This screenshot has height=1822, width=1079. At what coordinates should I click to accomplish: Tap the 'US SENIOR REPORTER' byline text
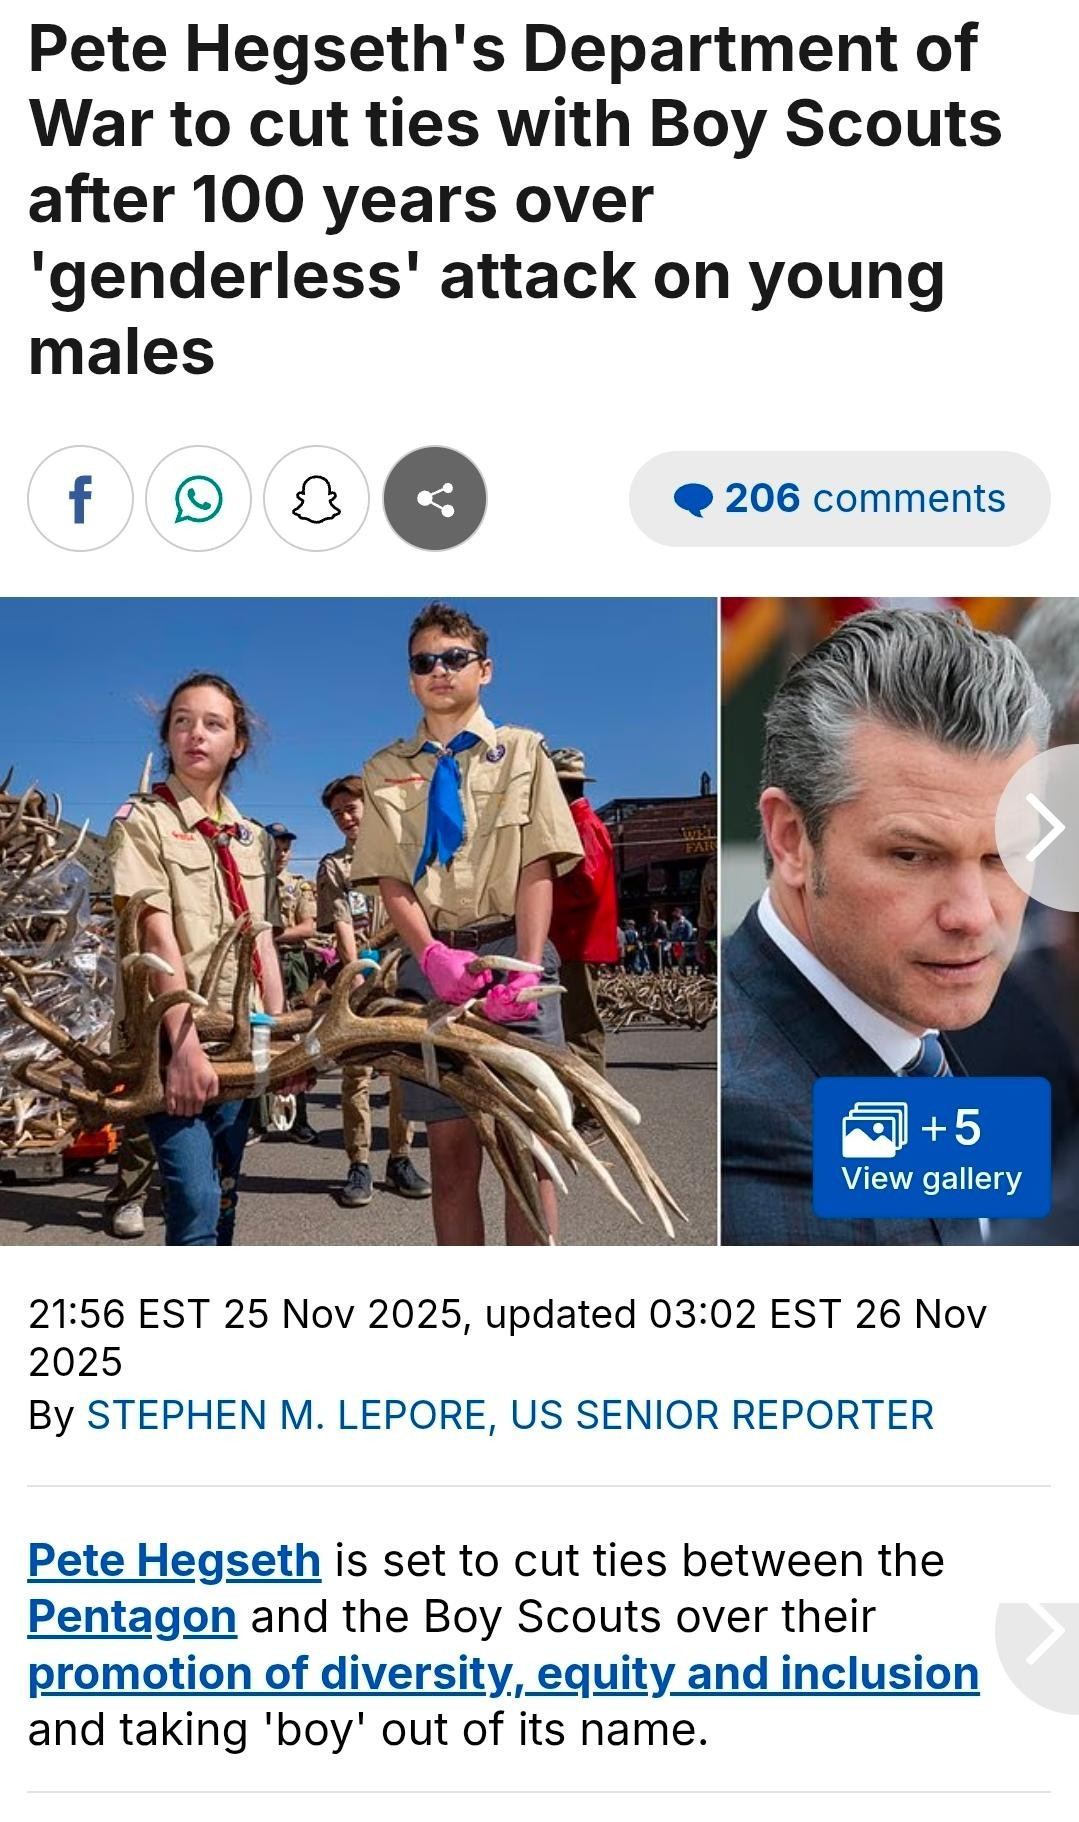point(722,1415)
